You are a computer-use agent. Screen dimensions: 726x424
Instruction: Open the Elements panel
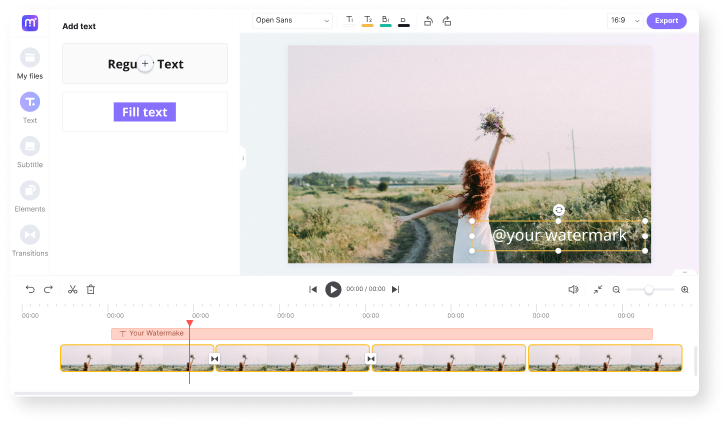(x=30, y=190)
